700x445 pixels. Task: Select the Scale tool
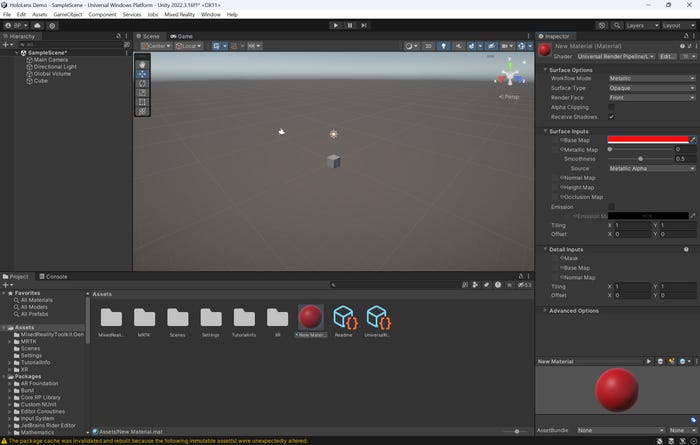tap(142, 93)
